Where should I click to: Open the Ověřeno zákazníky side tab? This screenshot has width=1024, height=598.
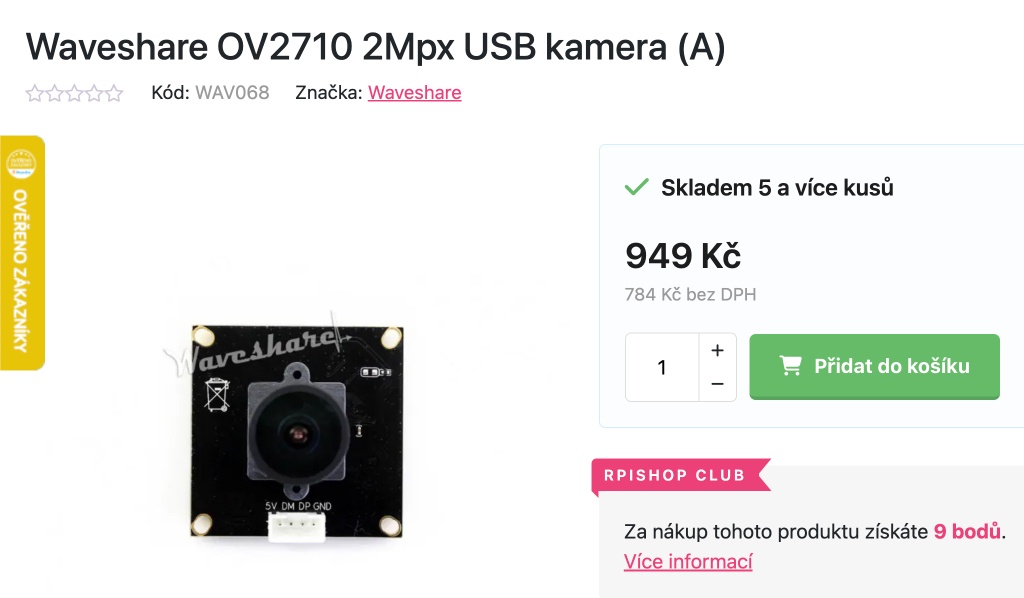coord(22,253)
